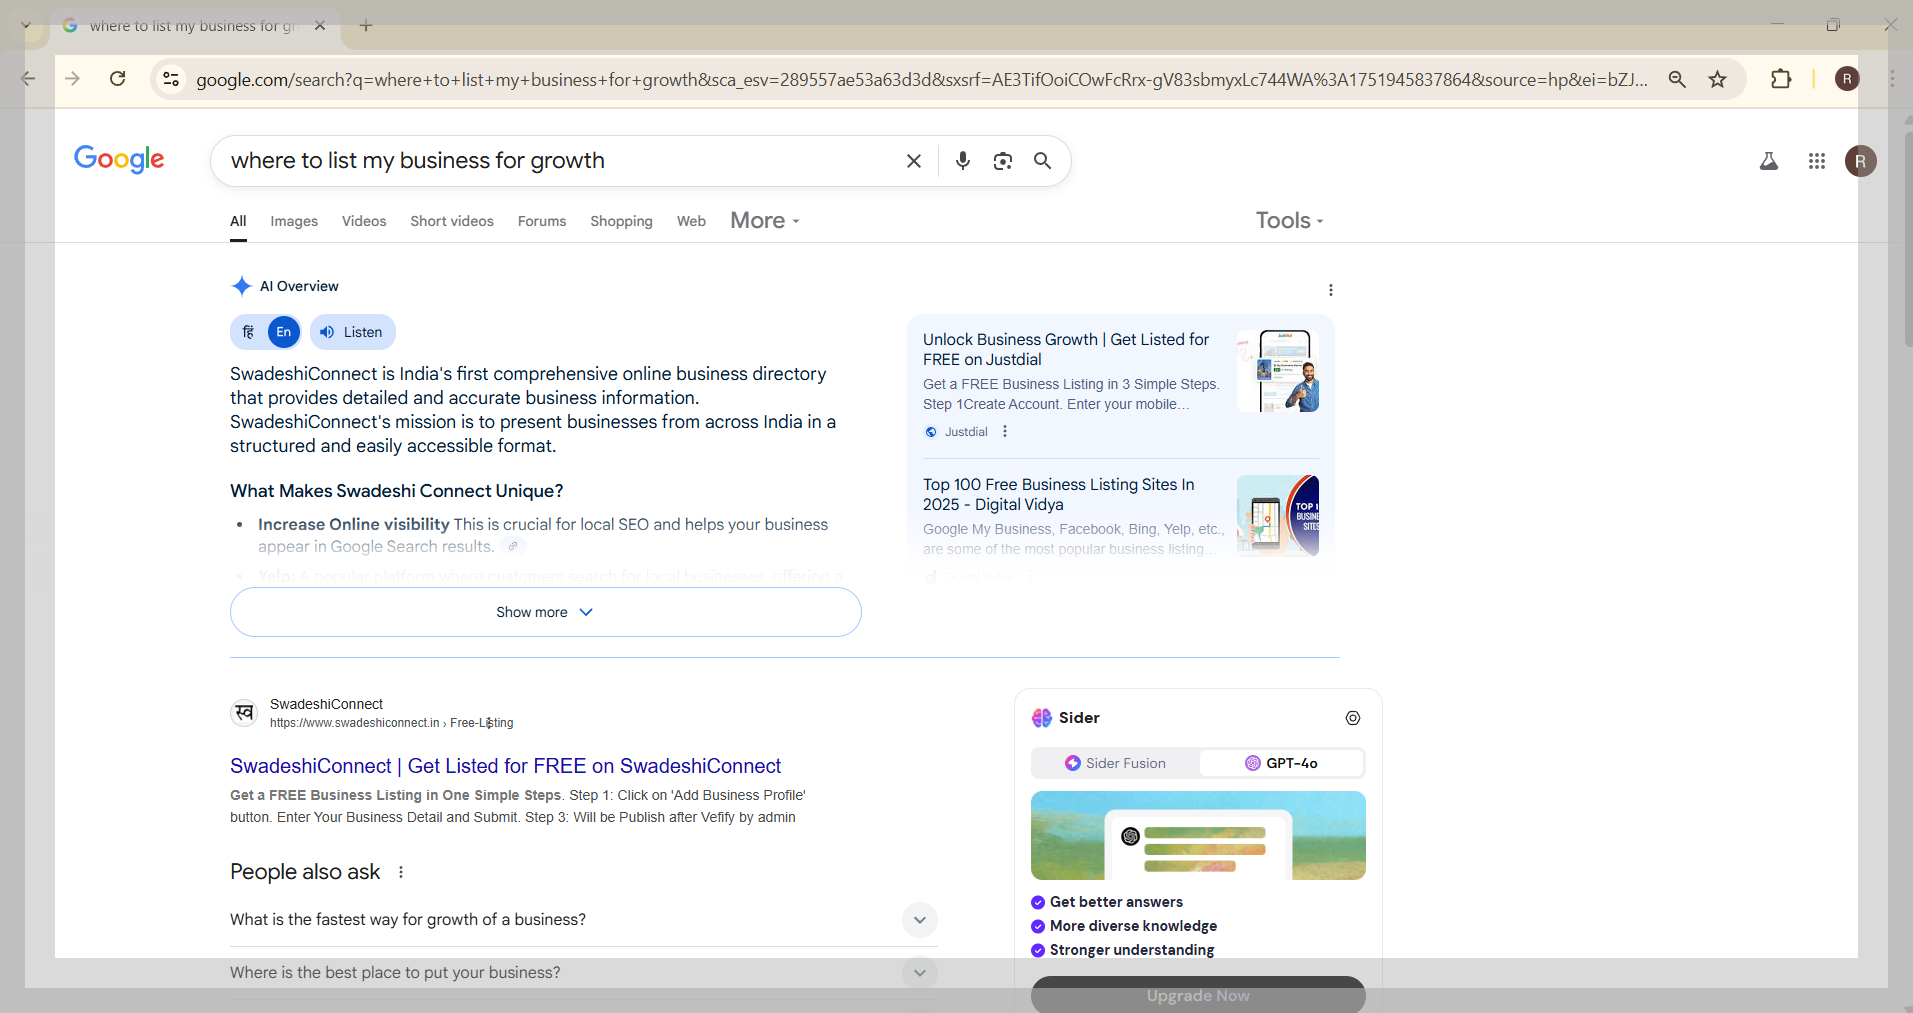Click the voice search microphone icon
This screenshot has width=1913, height=1013.
962,161
